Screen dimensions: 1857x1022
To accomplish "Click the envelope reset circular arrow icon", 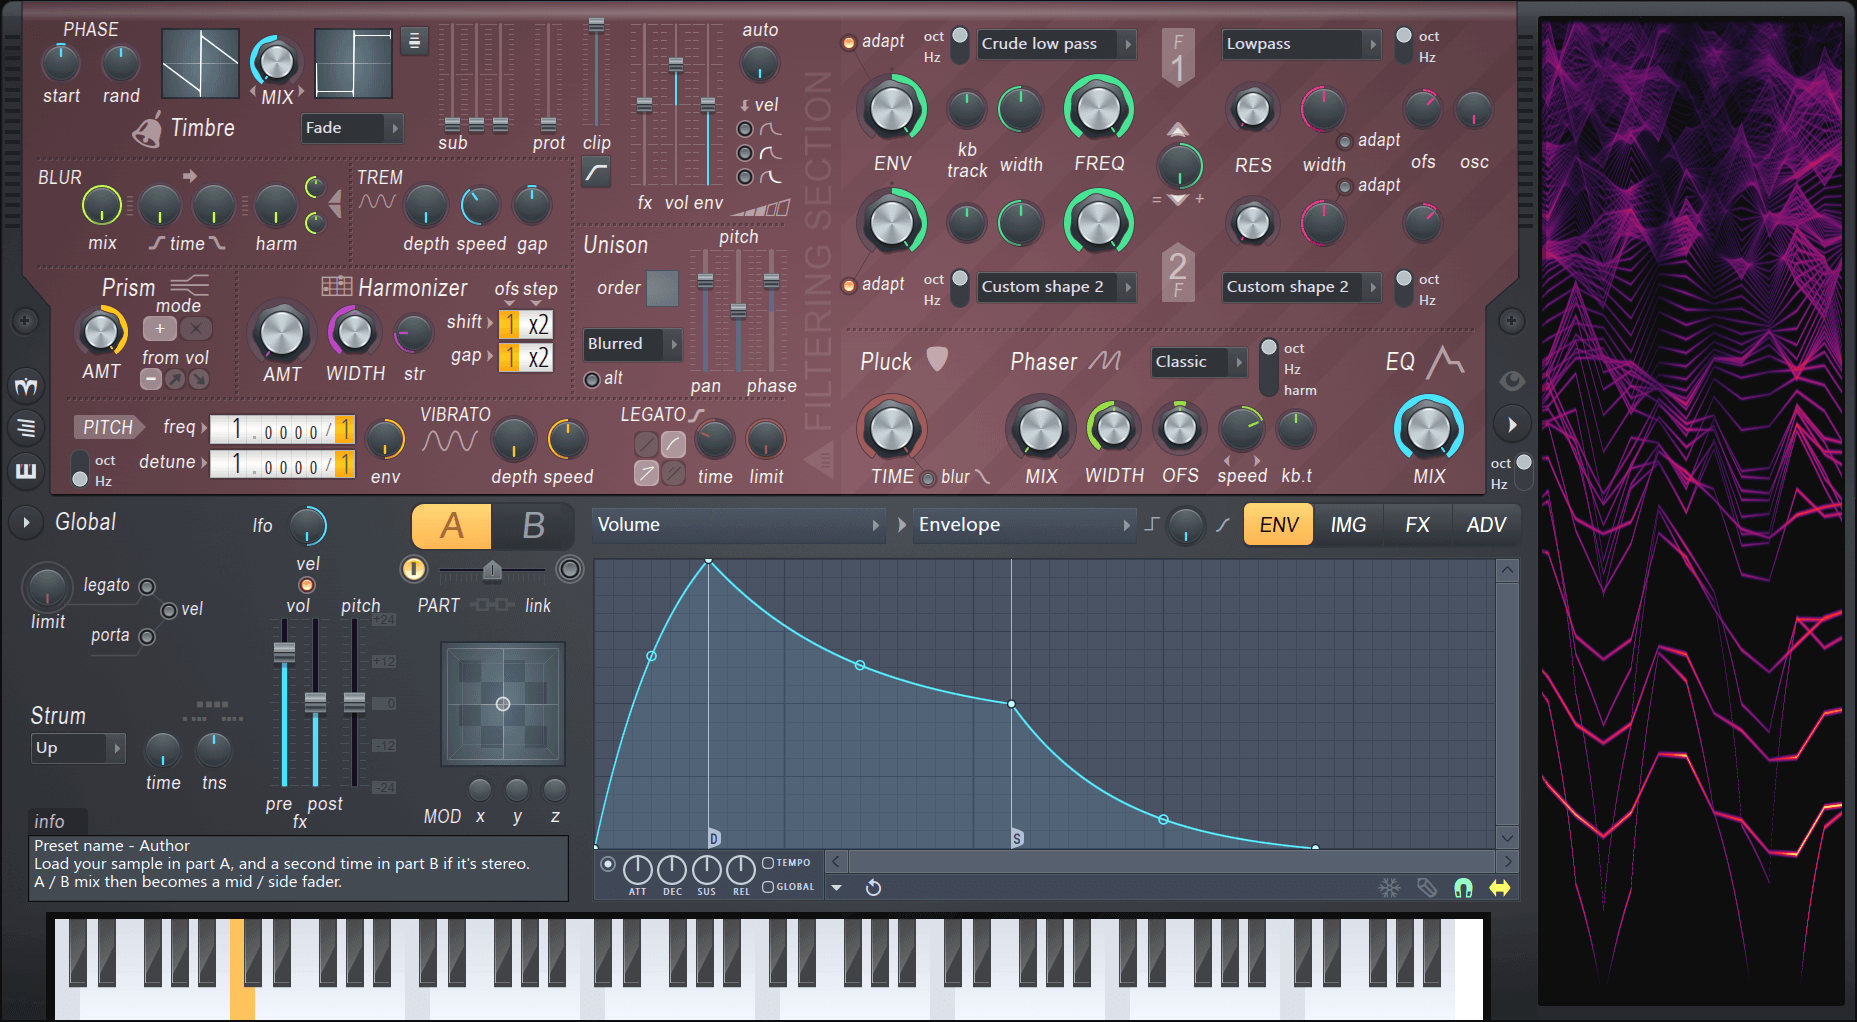I will (873, 887).
